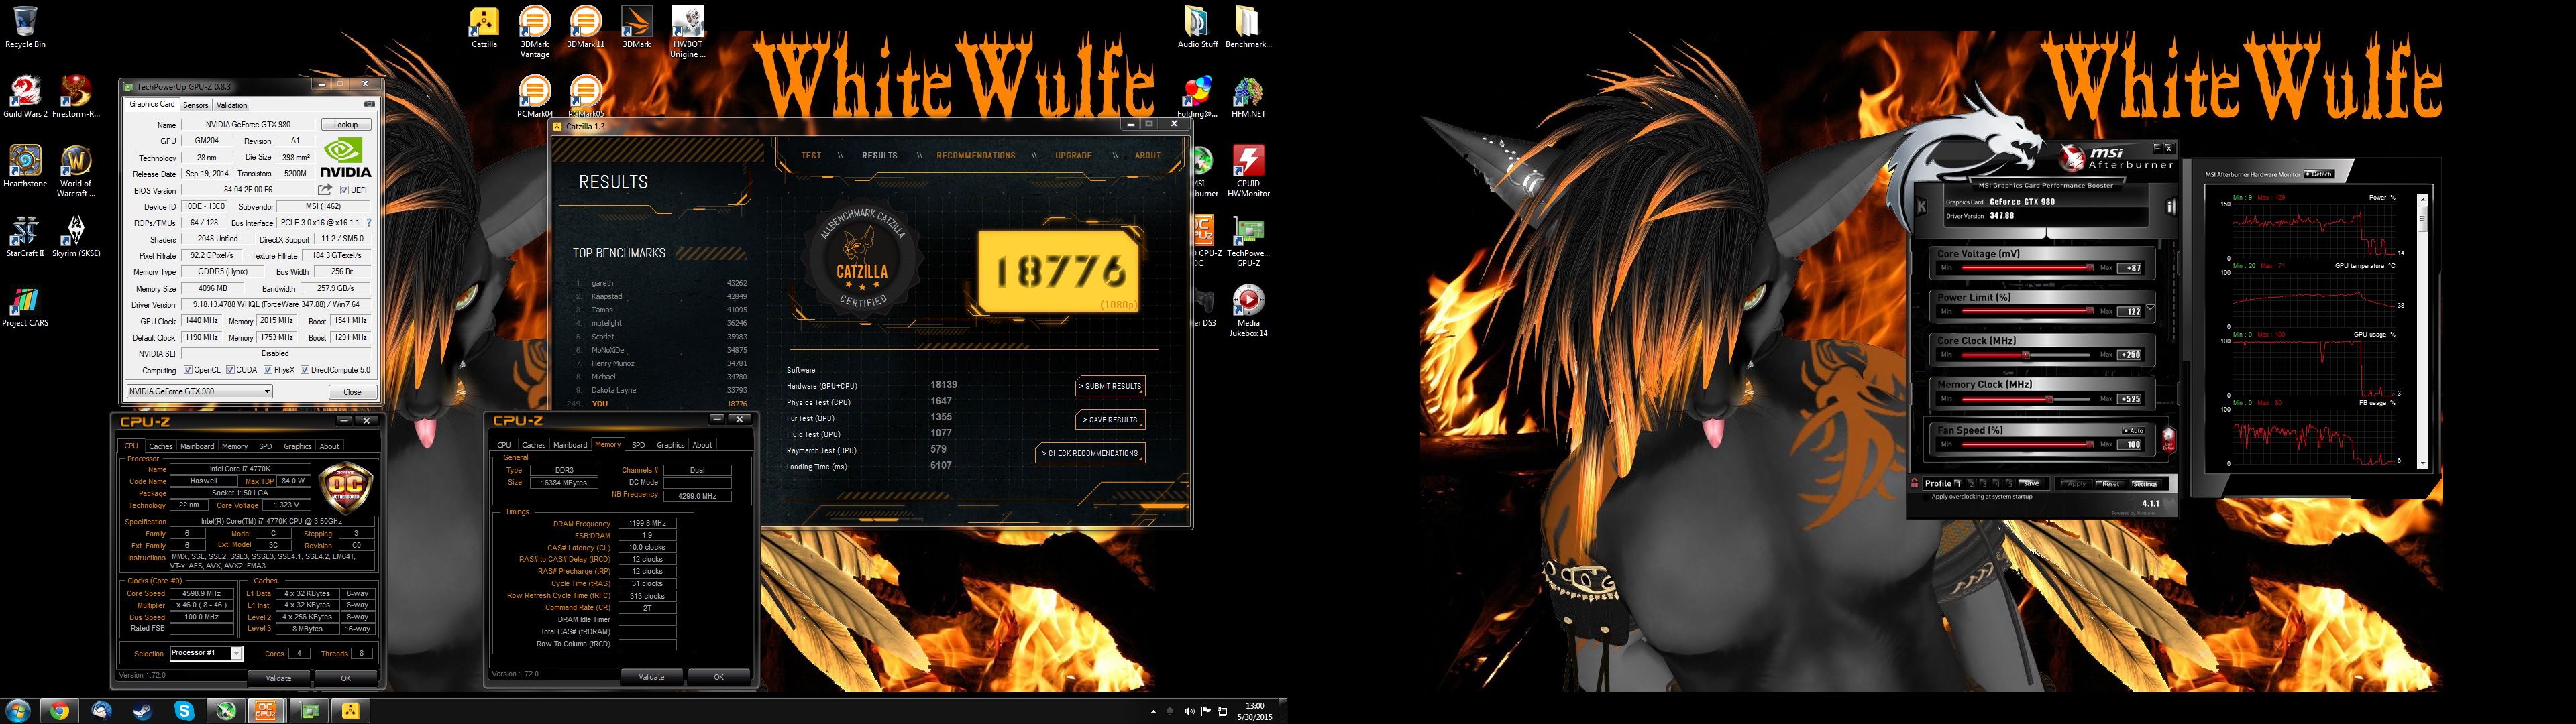Screen dimensions: 2576x724
Task: Click the fan User Define icon in Afterburner
Action: 2168,439
